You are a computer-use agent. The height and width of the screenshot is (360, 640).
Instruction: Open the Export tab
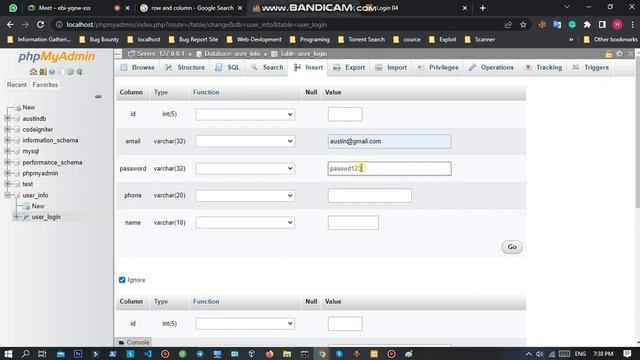point(349,67)
